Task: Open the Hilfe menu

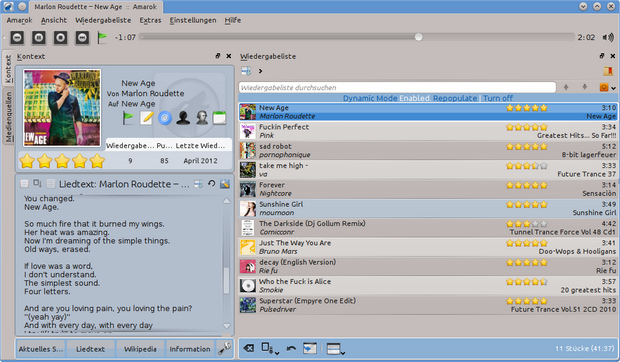Action: (233, 20)
